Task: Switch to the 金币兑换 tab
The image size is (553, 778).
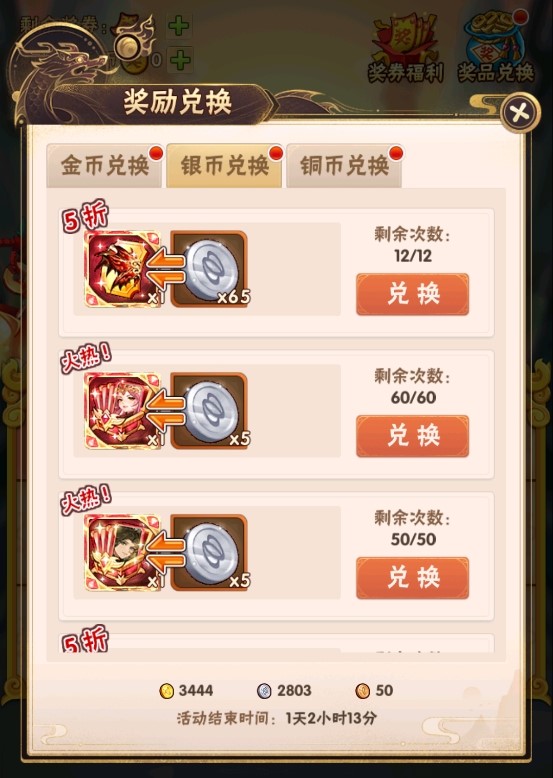Action: (104, 166)
